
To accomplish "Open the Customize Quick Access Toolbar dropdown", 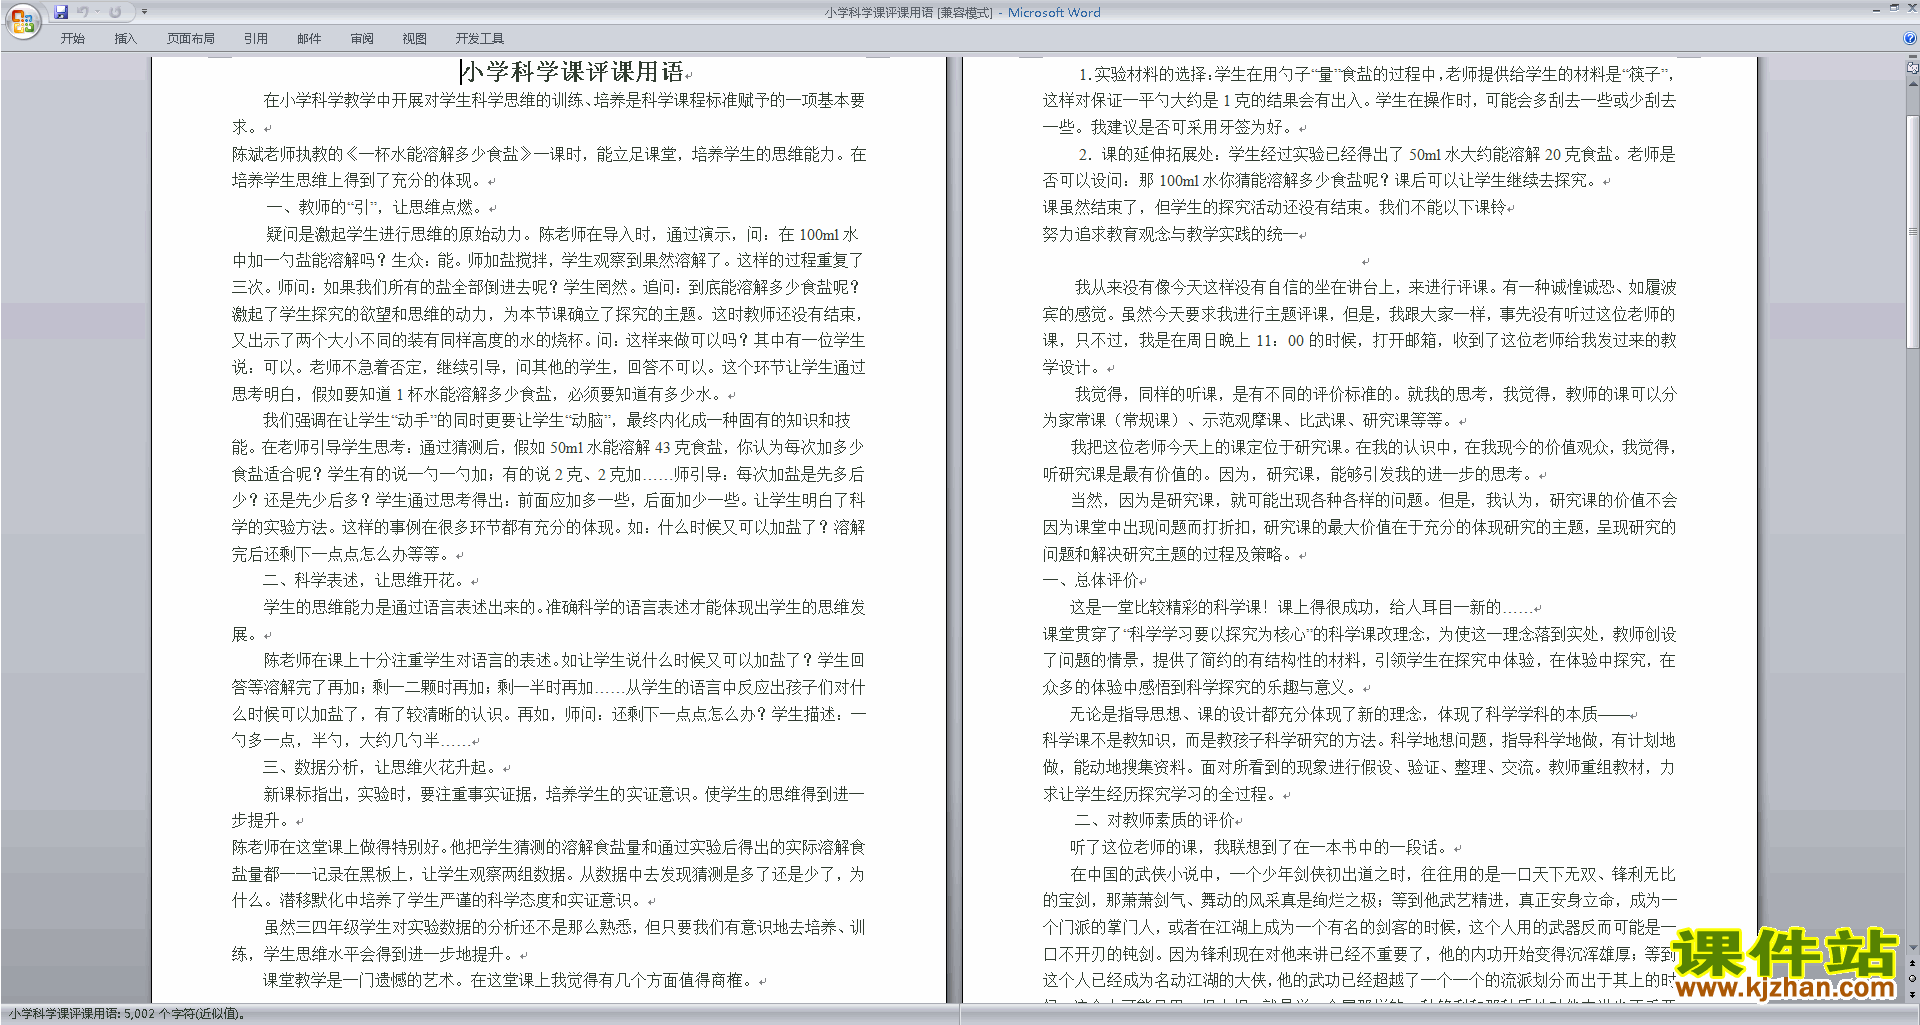I will click(144, 12).
